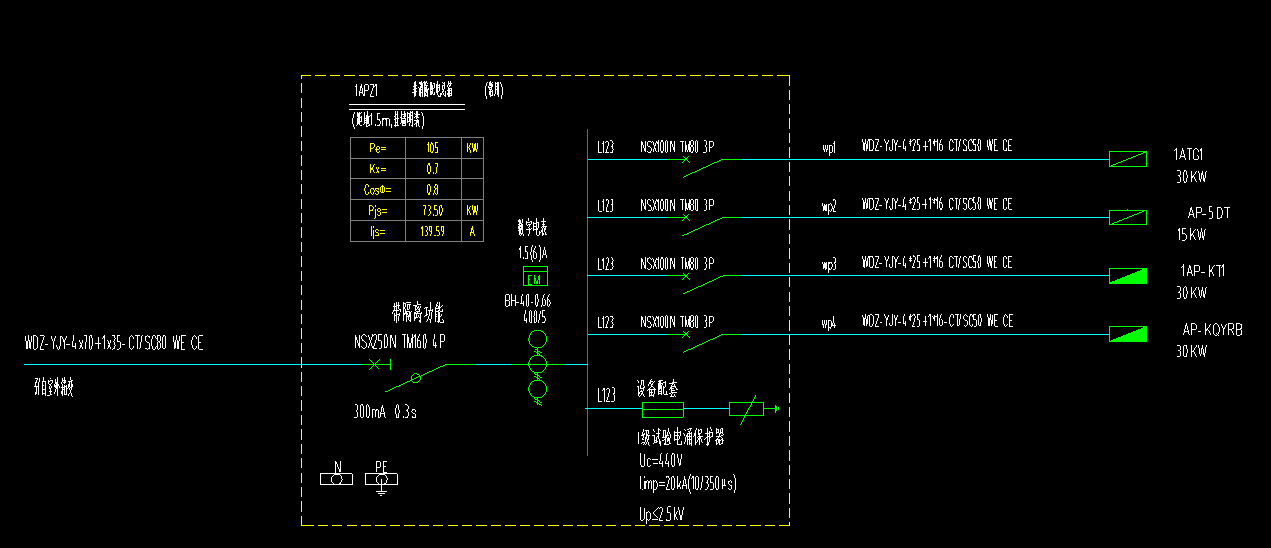This screenshot has width=1271, height=548.
Task: Click the L123 phase label on wp2 circuit
Action: click(606, 206)
